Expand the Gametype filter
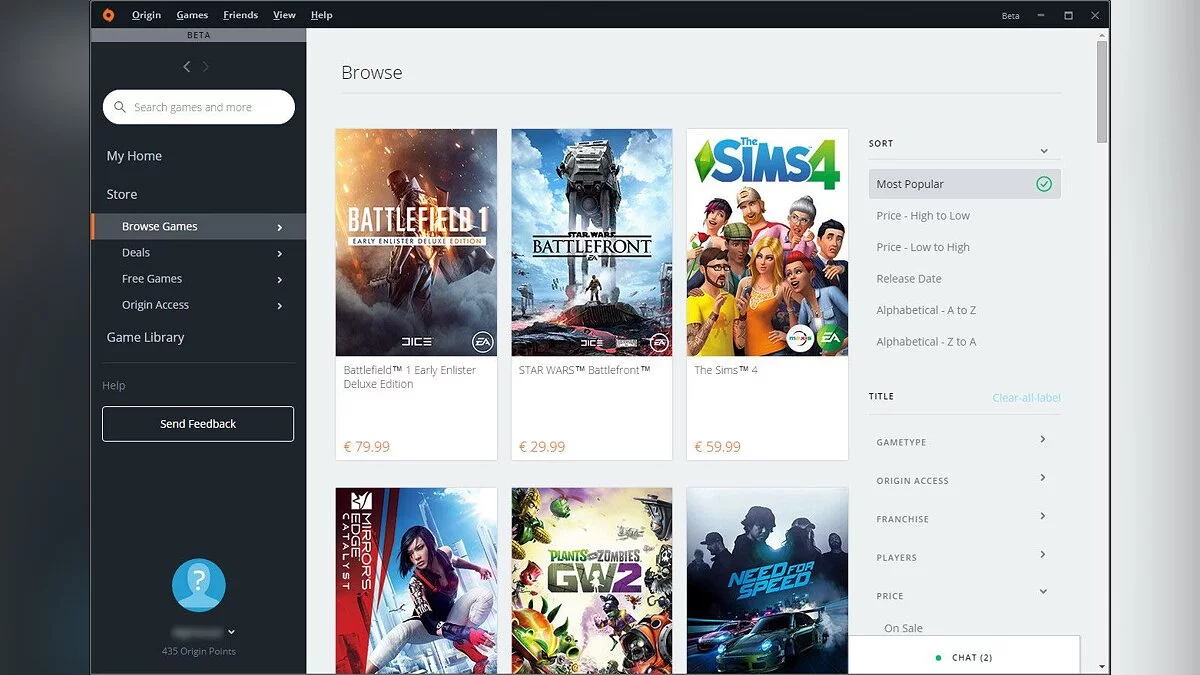1200x675 pixels. point(1043,440)
